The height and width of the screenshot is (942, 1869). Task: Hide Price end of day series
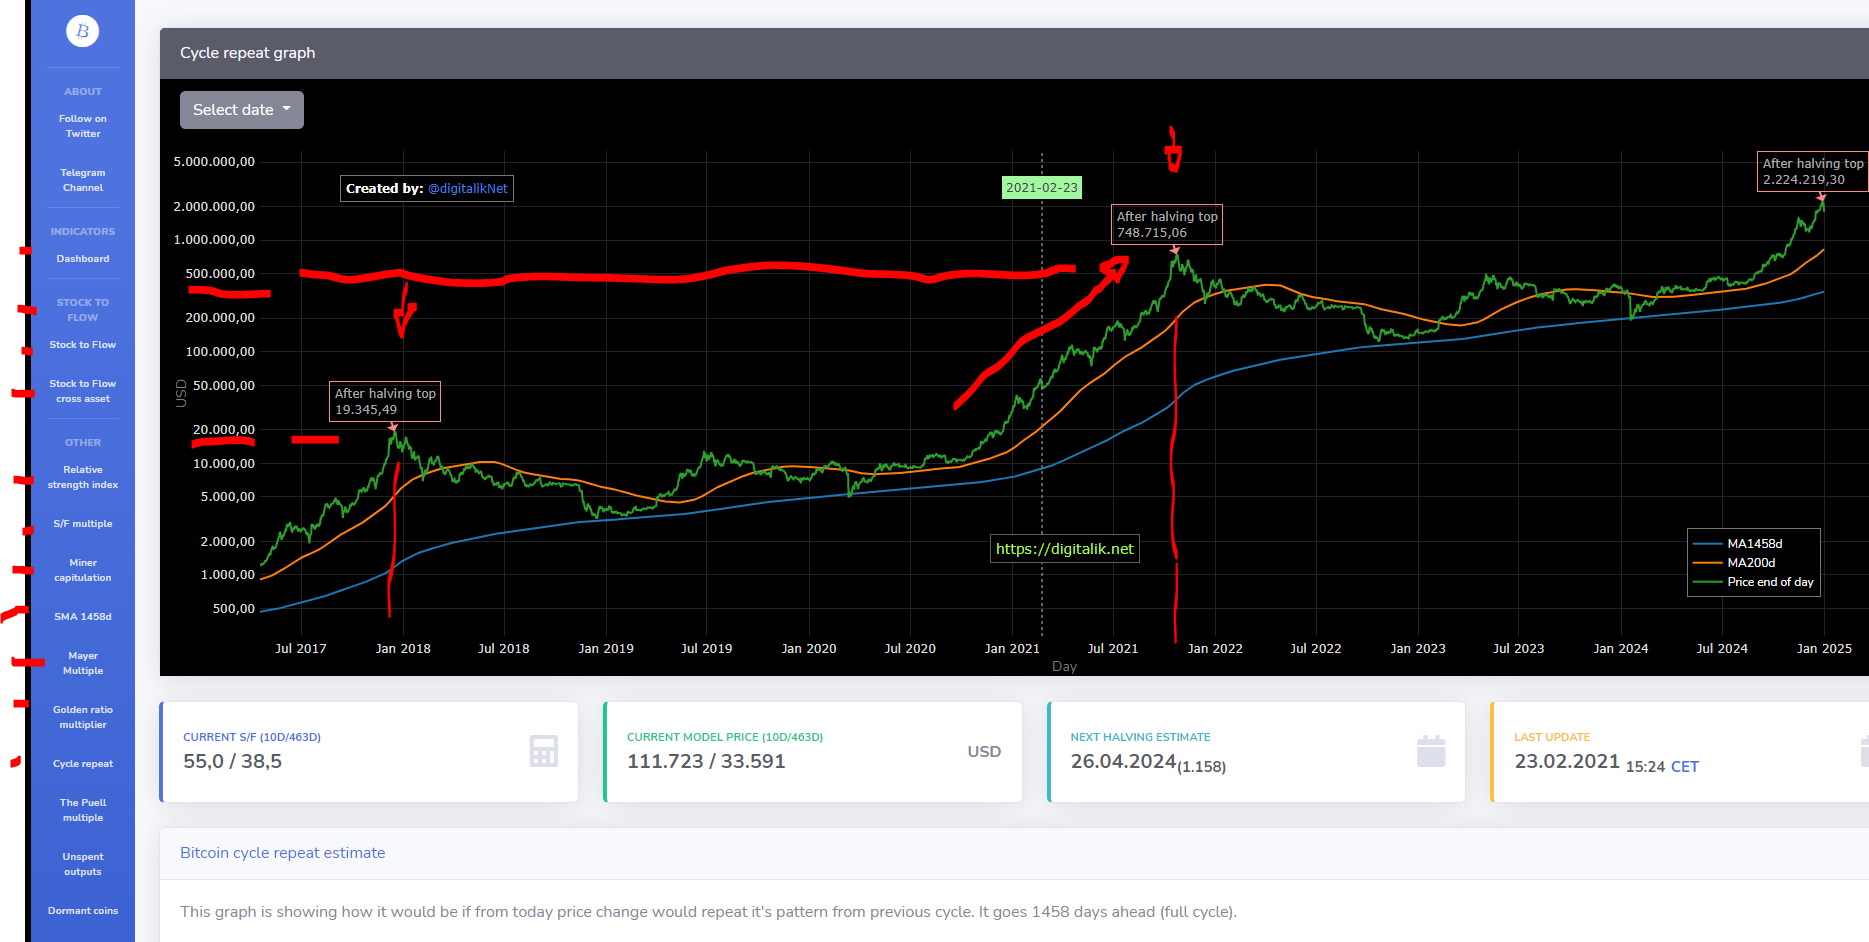coord(1771,581)
